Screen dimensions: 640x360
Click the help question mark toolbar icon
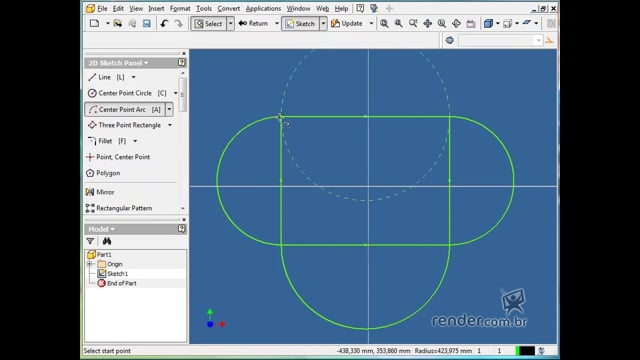pos(360,8)
